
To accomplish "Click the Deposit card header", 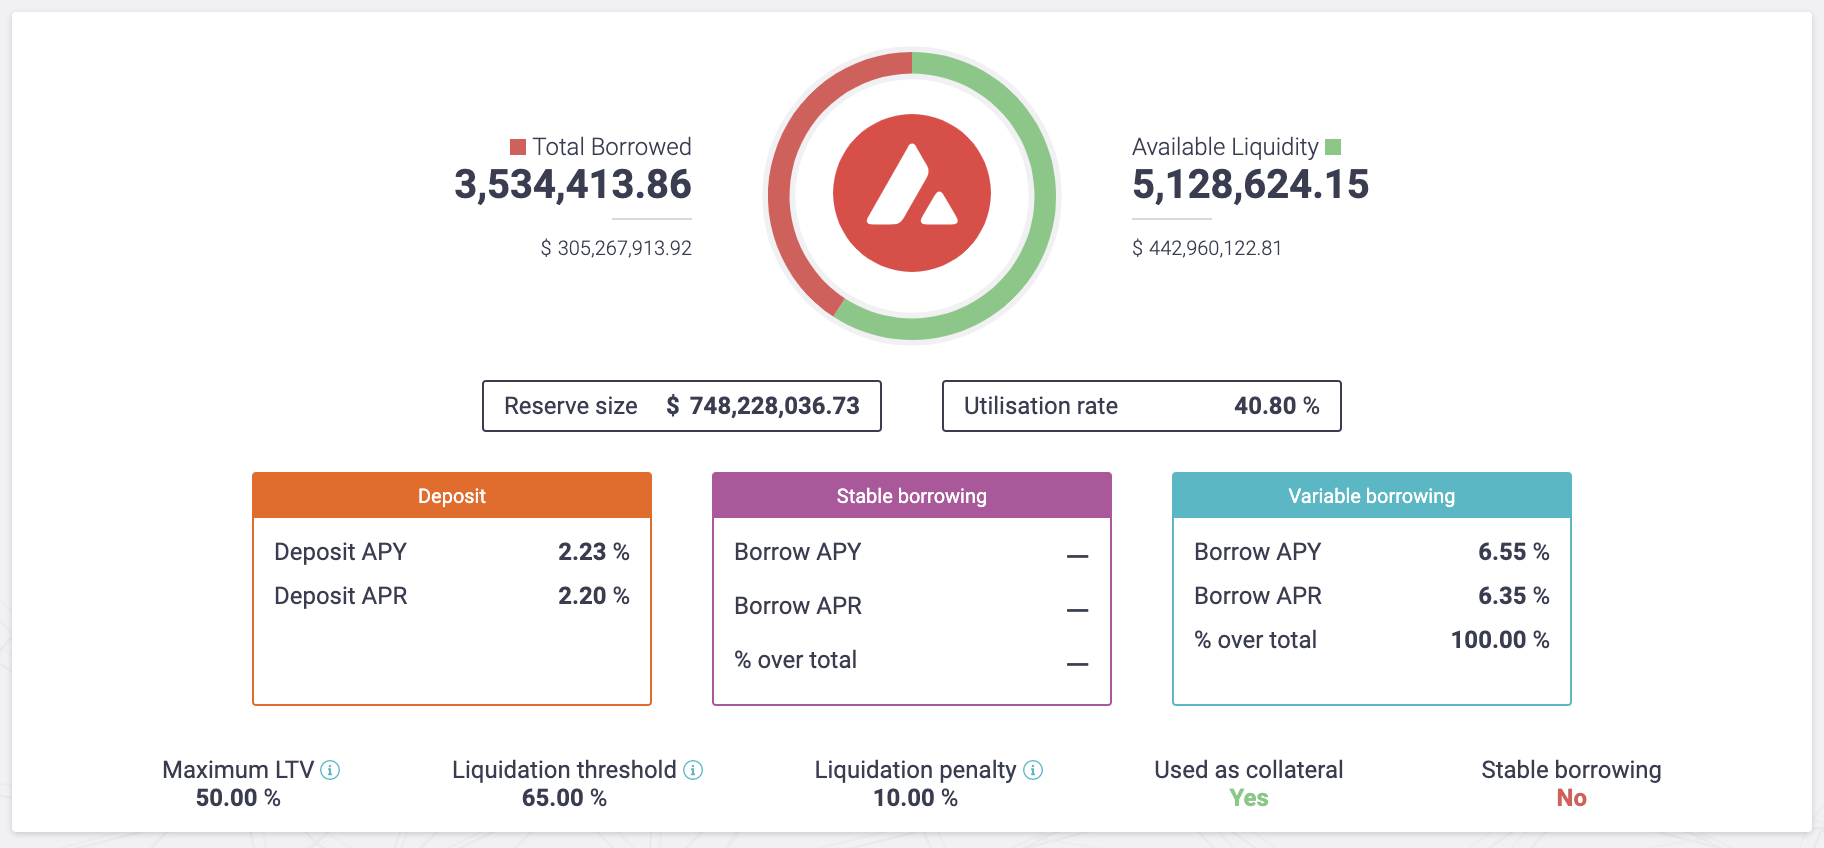I will [x=452, y=496].
